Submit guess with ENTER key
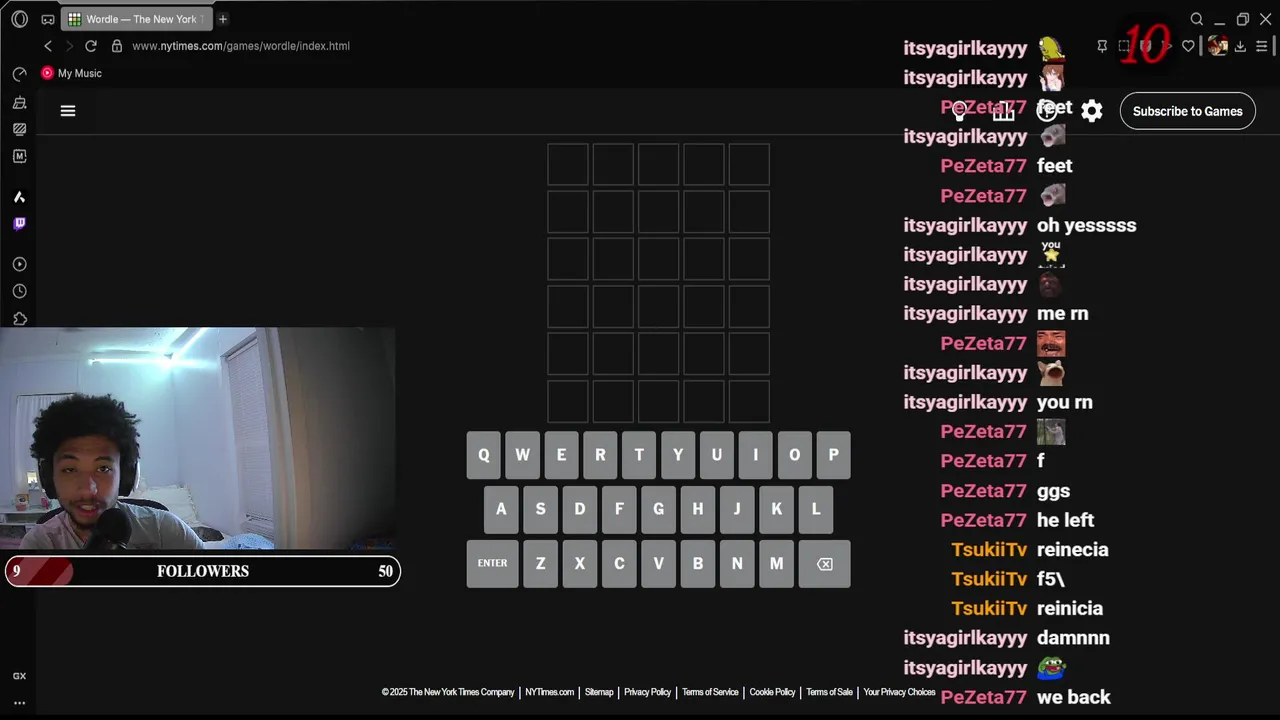This screenshot has height=720, width=1280. point(492,564)
